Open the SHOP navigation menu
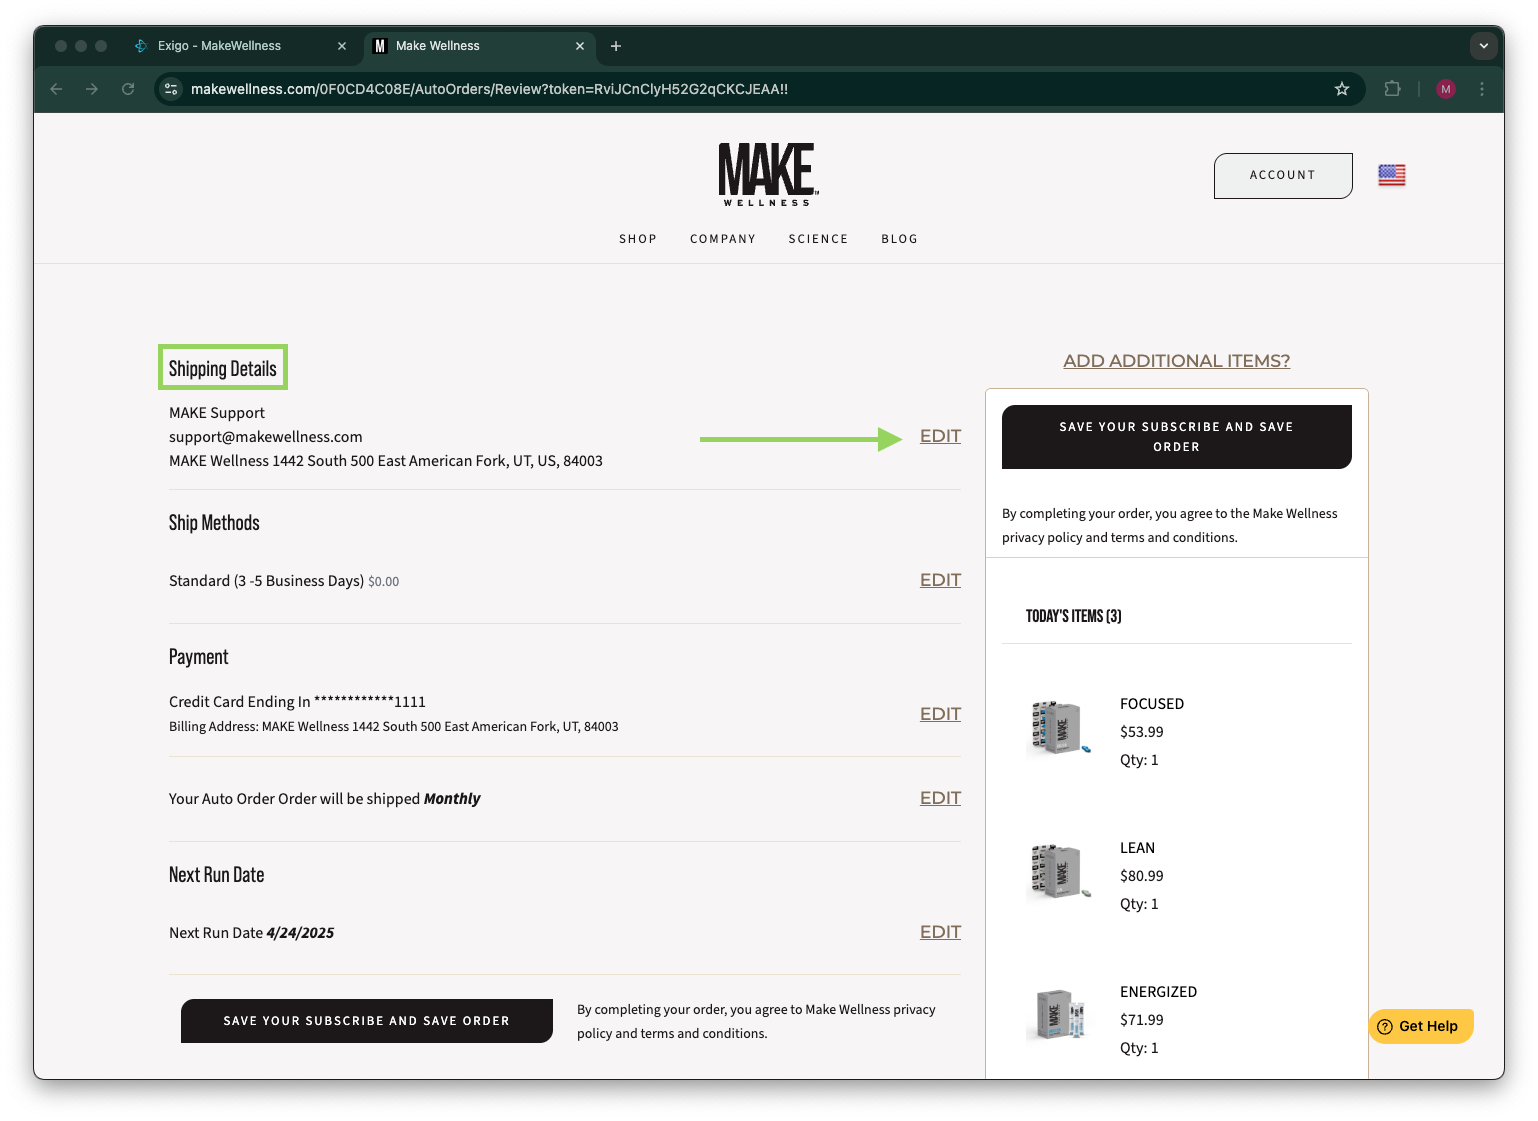The height and width of the screenshot is (1121, 1538). [638, 239]
